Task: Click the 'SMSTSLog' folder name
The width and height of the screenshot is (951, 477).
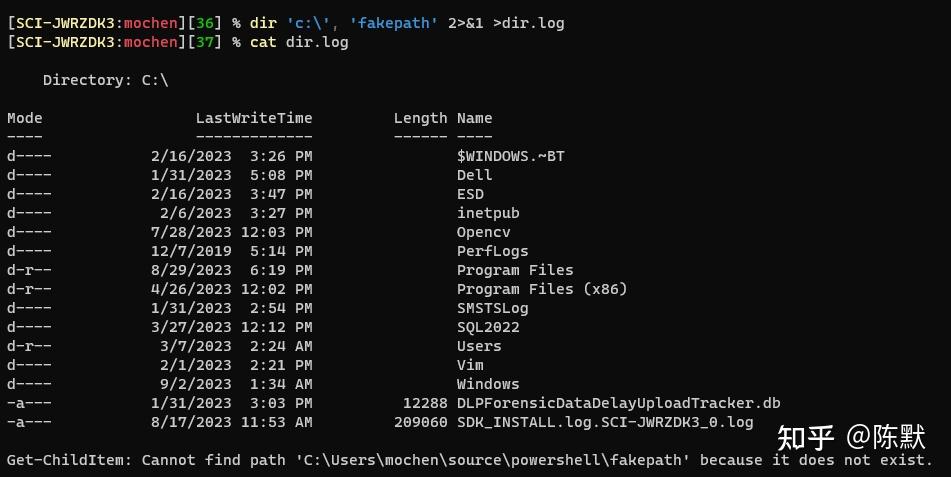Action: point(492,308)
